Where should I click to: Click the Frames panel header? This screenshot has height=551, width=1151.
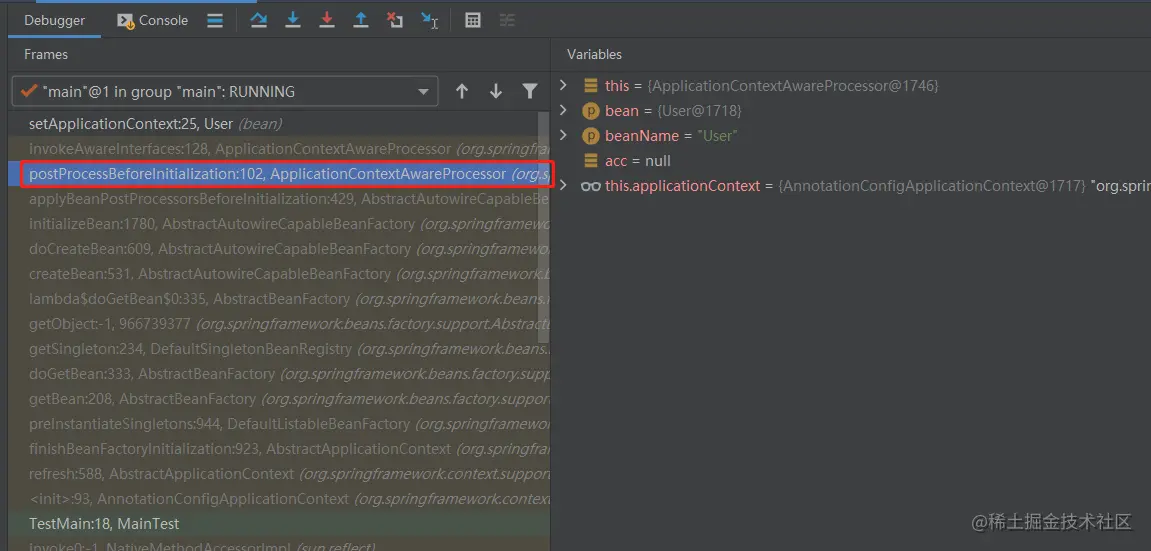pos(46,54)
